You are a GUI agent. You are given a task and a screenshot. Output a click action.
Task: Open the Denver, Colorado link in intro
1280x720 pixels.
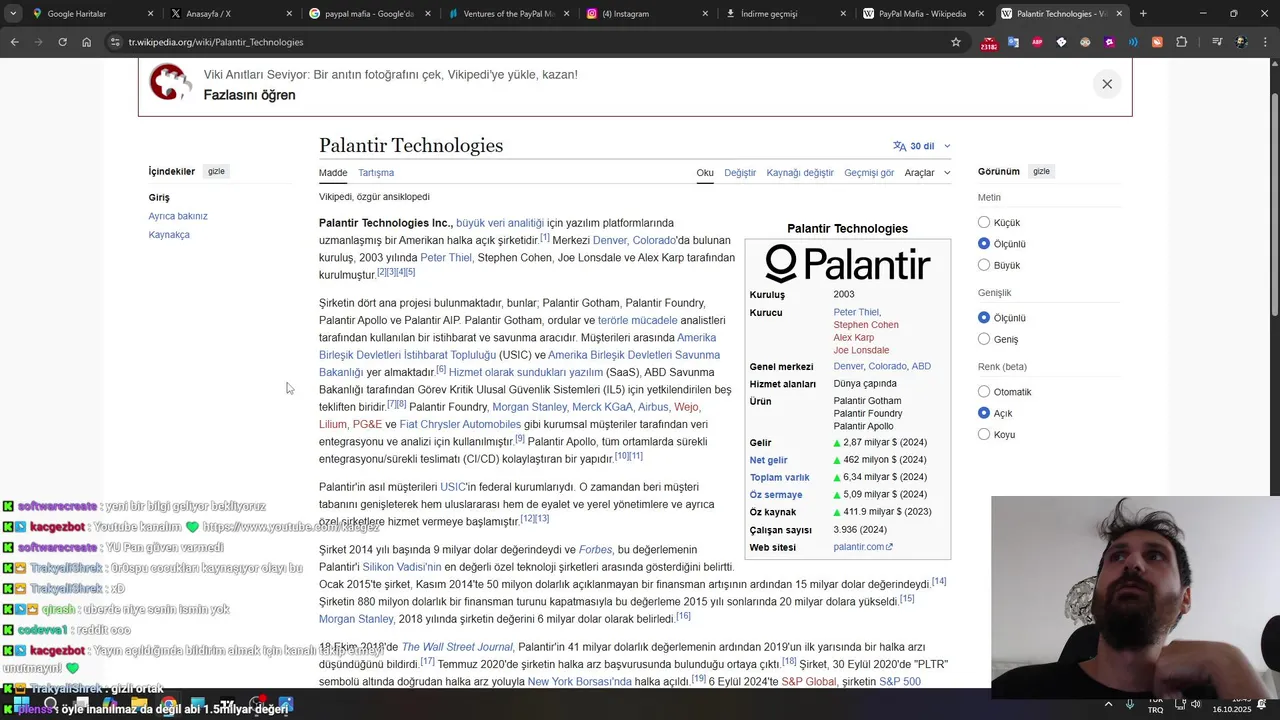634,241
